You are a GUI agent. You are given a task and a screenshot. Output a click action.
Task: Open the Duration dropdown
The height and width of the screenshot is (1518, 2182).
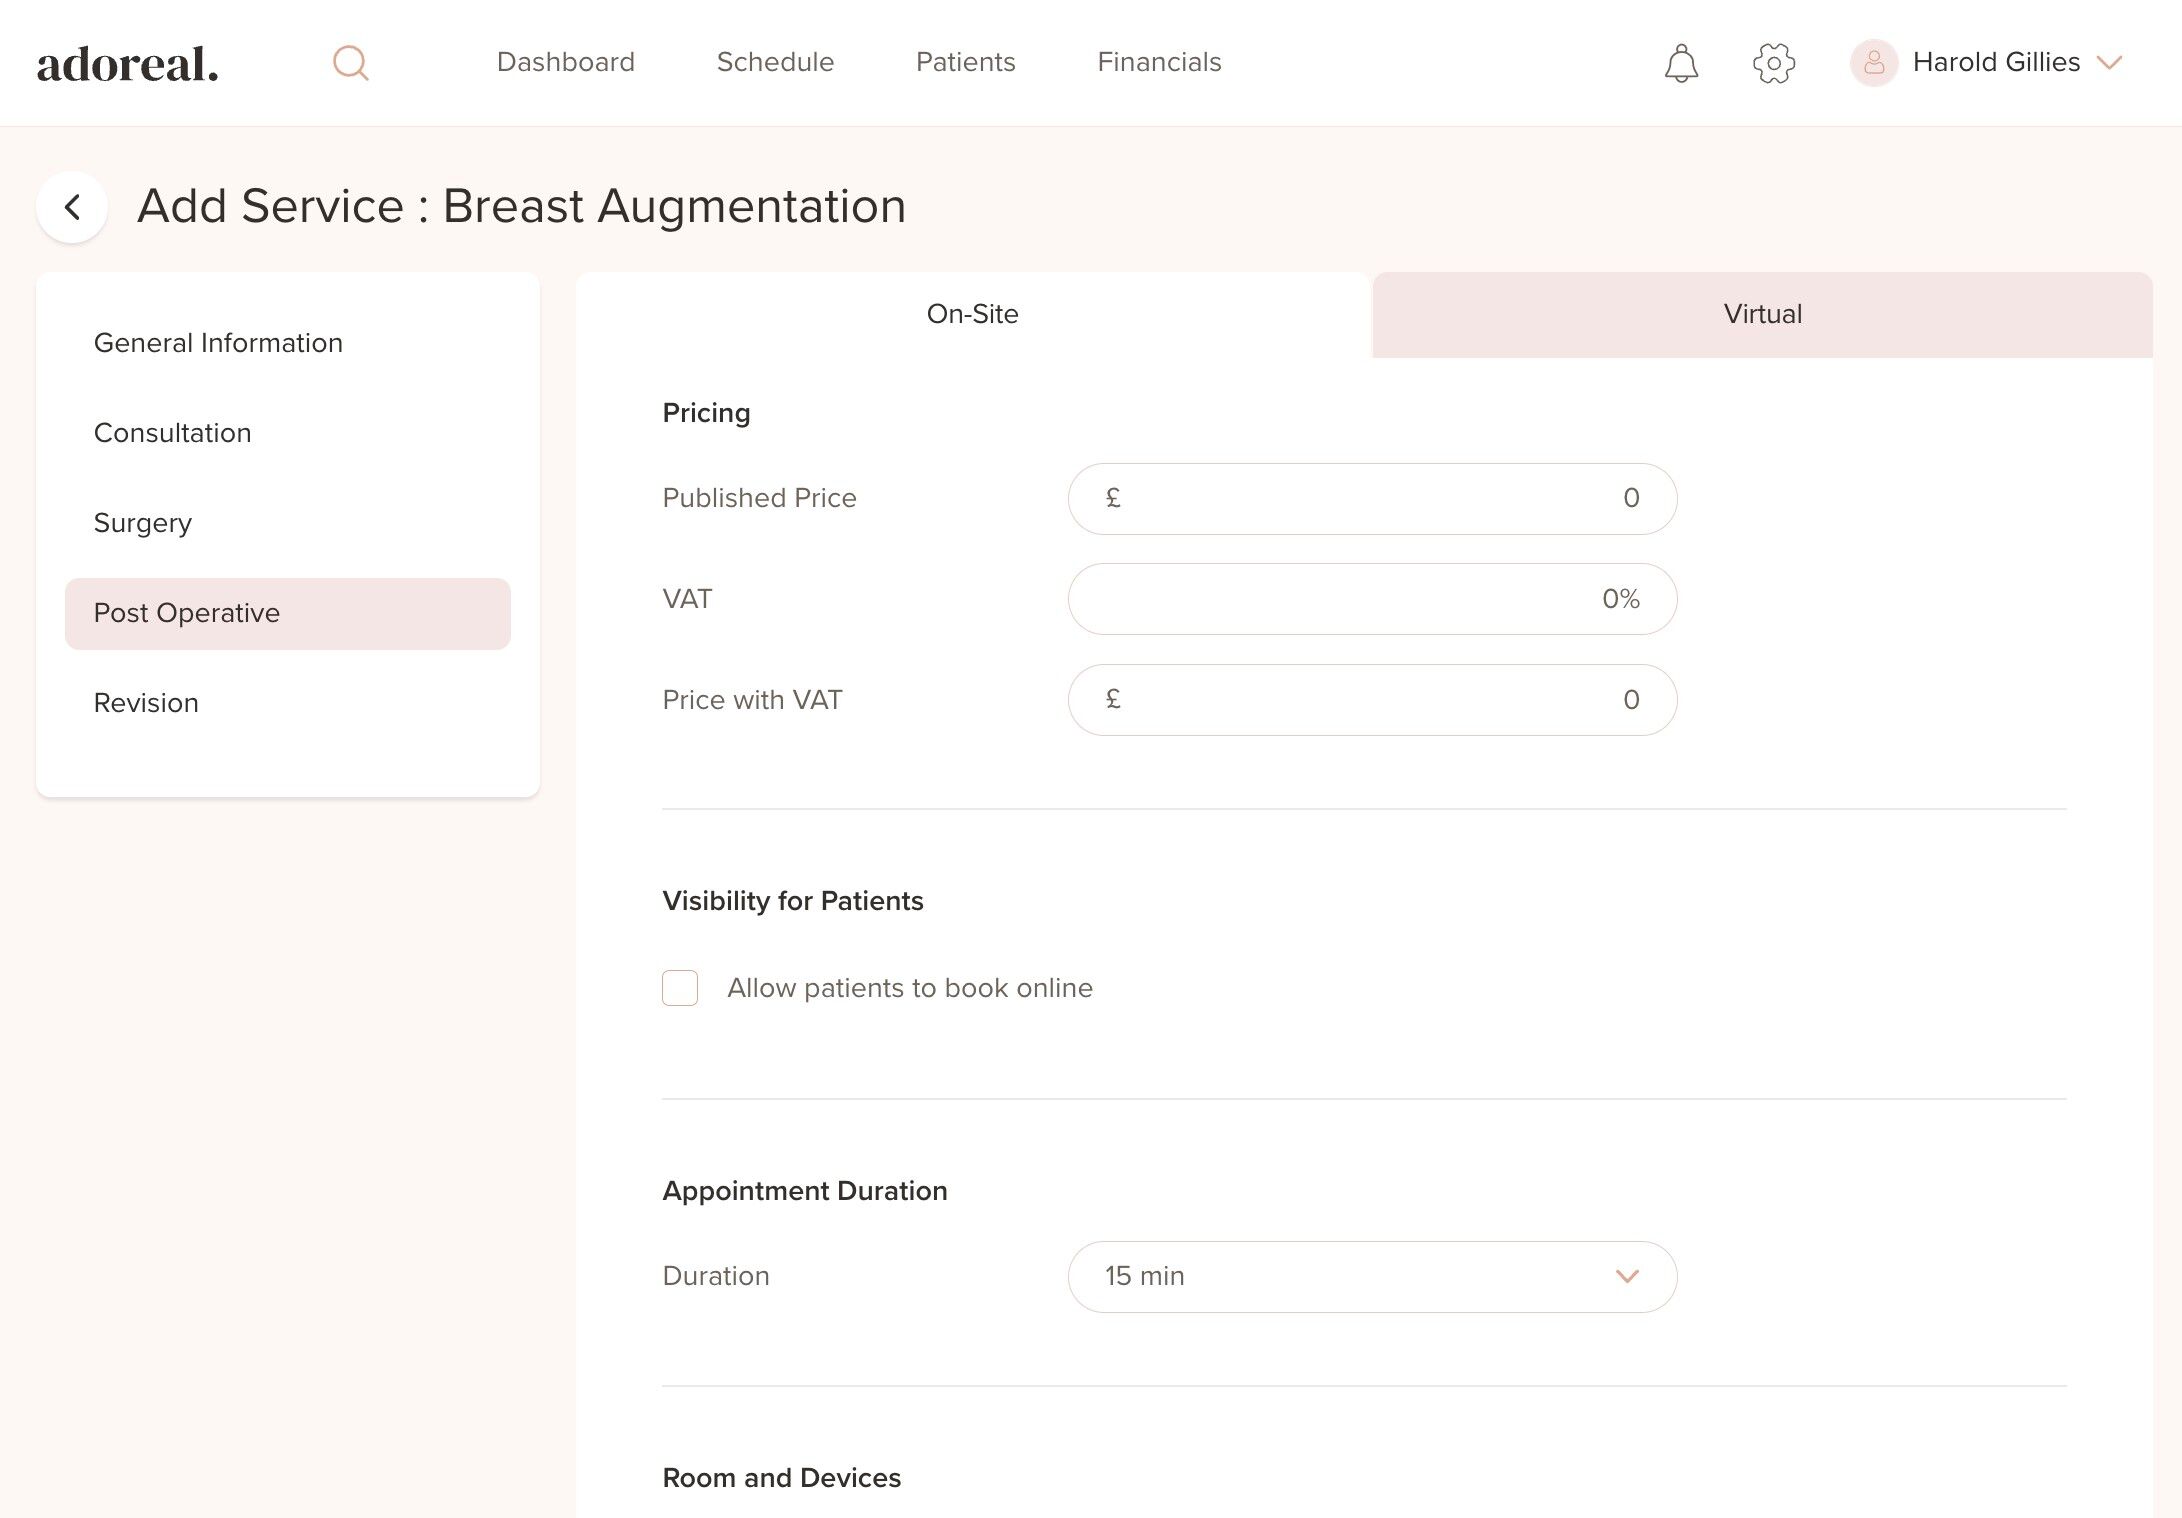pos(1371,1276)
